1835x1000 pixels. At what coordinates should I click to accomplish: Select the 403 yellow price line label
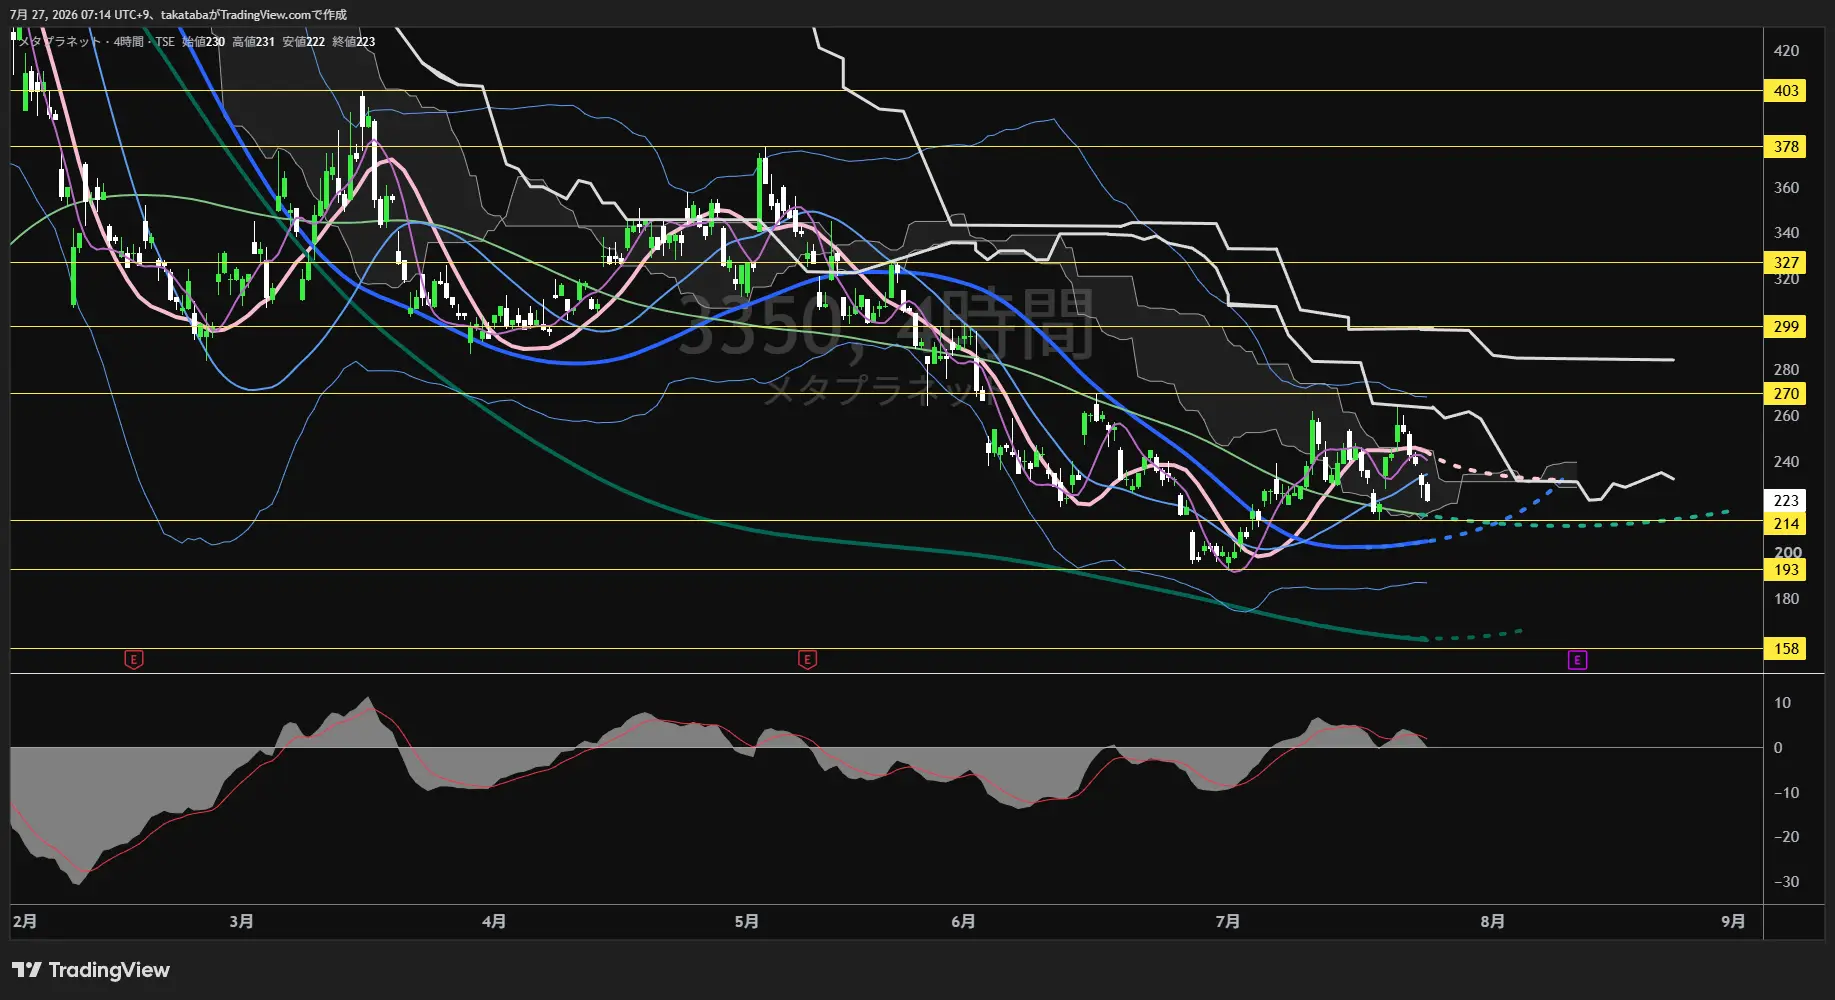1786,91
